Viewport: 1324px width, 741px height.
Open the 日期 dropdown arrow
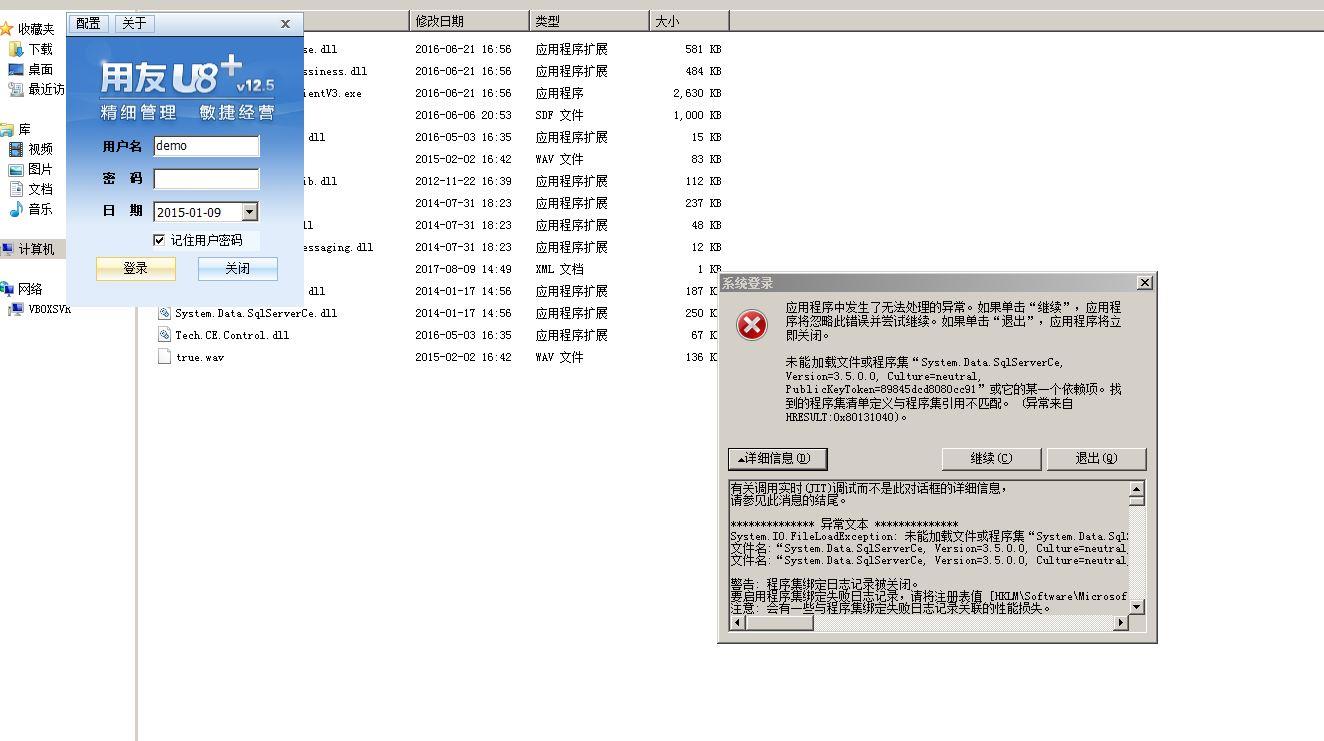250,212
